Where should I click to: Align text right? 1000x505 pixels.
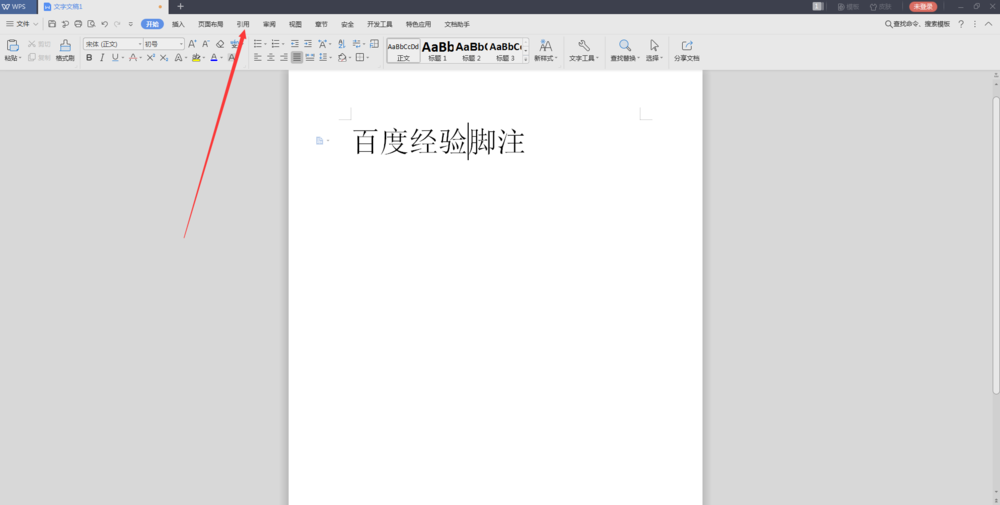coord(284,57)
